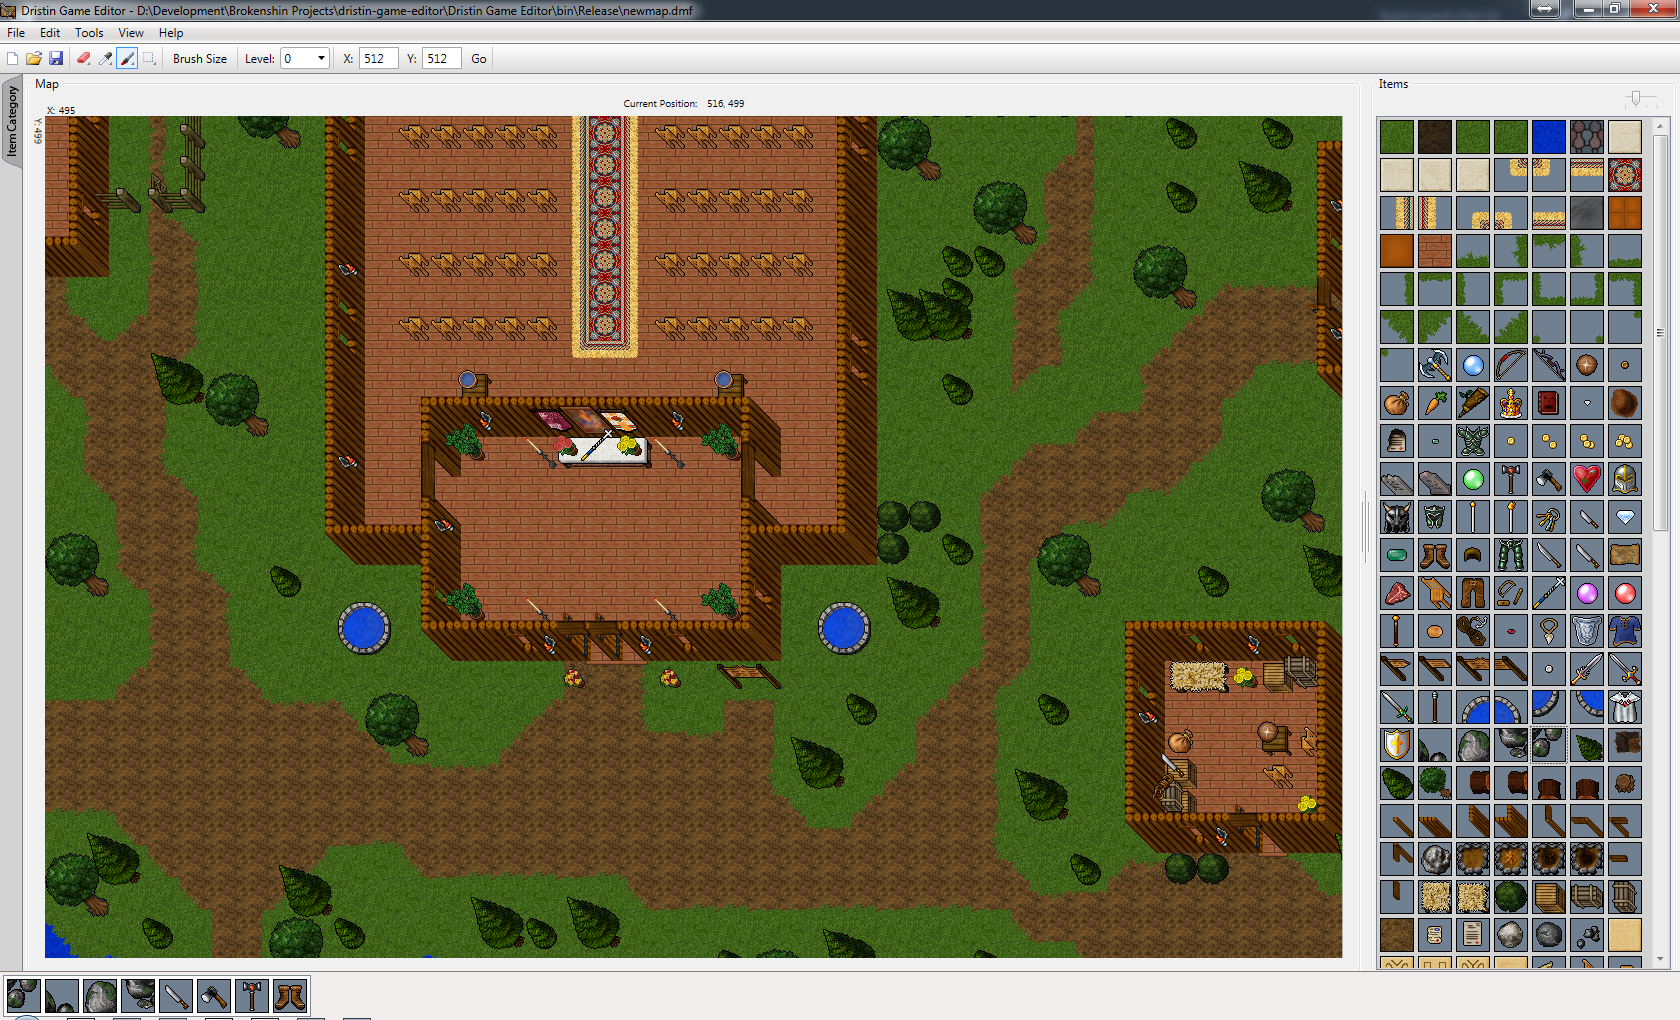Expand the Item Category side panel
Viewport: 1680px width, 1020px height.
tap(12, 121)
